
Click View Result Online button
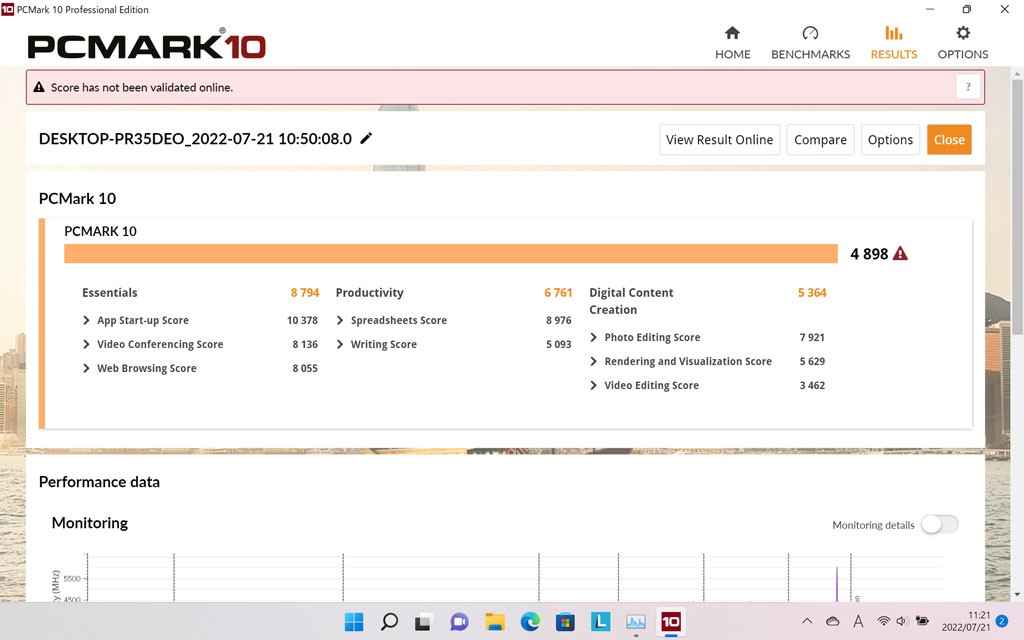click(x=719, y=140)
